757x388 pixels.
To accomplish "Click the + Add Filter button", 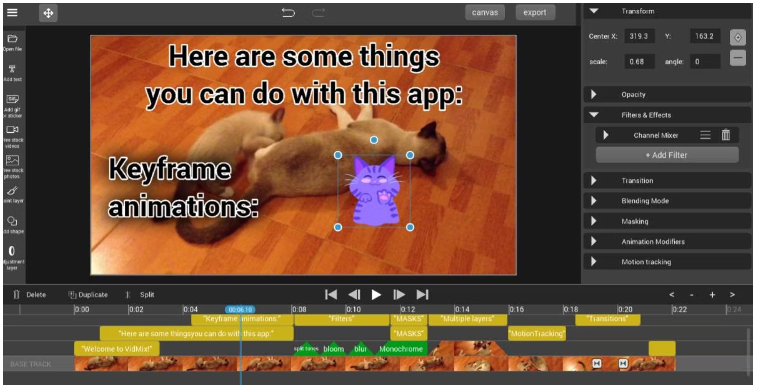I will [x=667, y=155].
